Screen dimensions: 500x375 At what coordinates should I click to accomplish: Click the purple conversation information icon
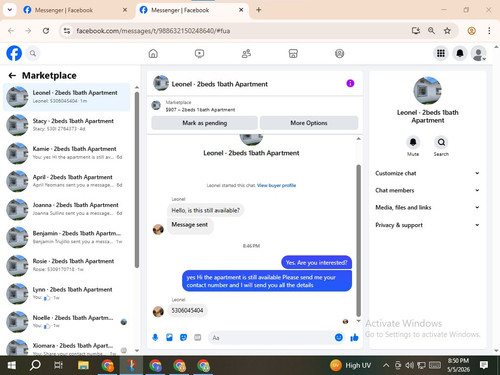click(x=350, y=83)
